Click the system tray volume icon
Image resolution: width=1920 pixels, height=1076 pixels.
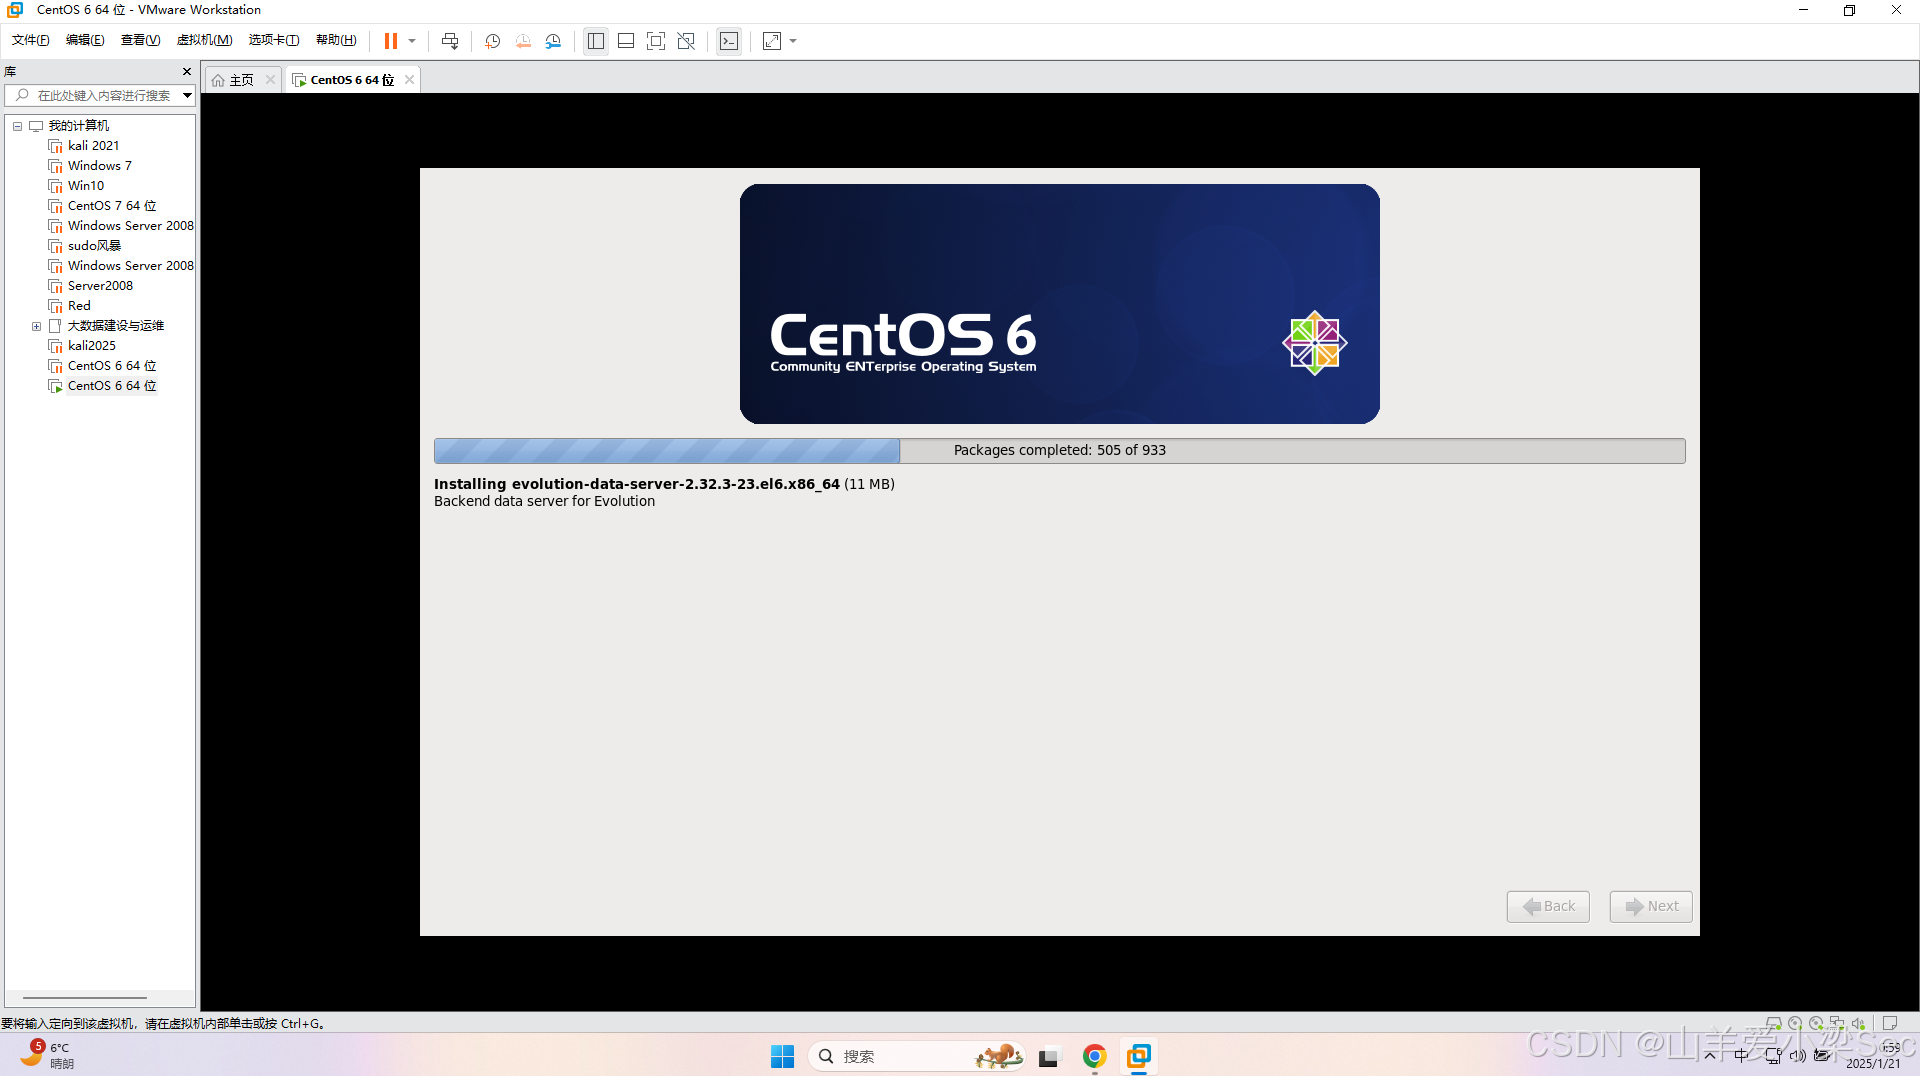point(1798,1056)
